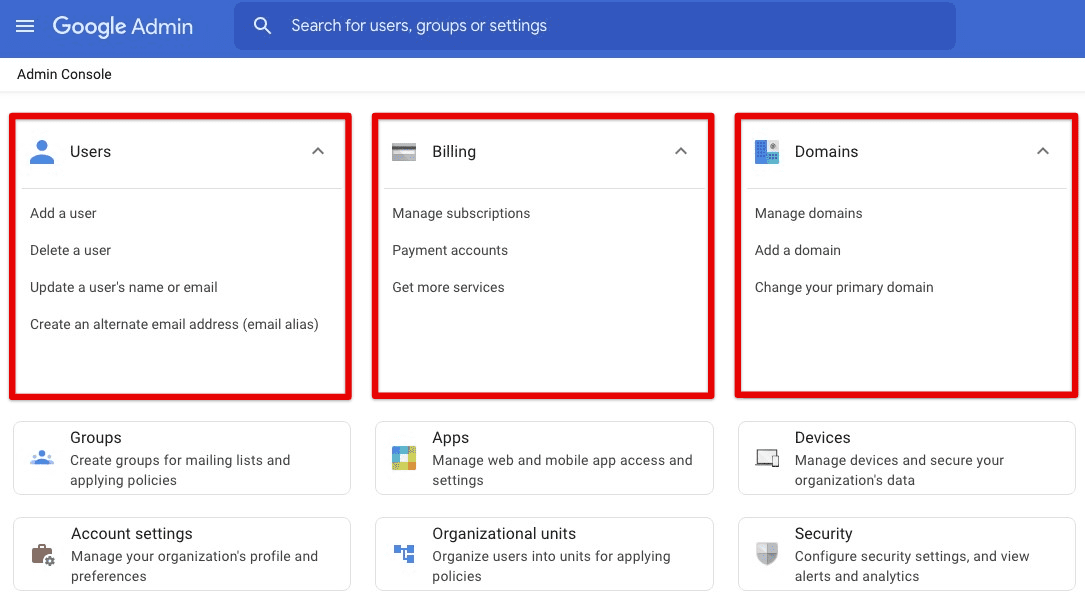Click the search magnifier icon
The image size is (1085, 599).
click(x=262, y=26)
